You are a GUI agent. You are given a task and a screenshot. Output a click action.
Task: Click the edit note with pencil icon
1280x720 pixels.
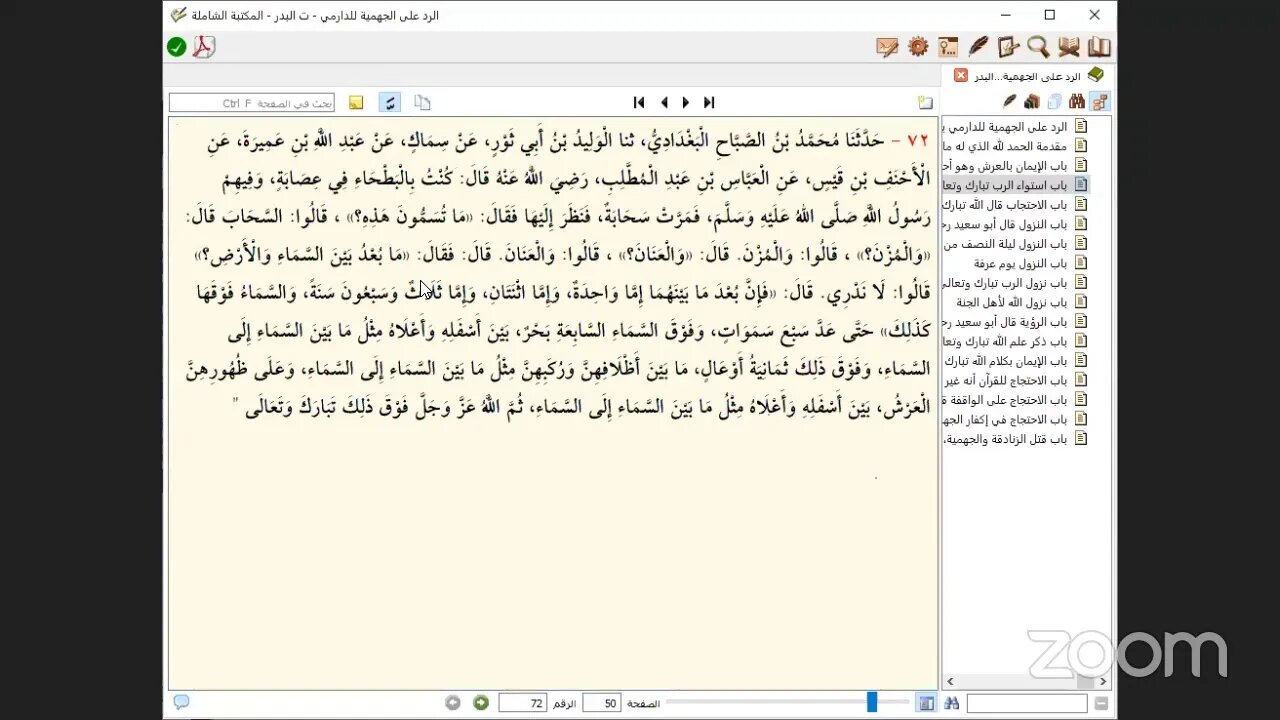[x=1008, y=47]
